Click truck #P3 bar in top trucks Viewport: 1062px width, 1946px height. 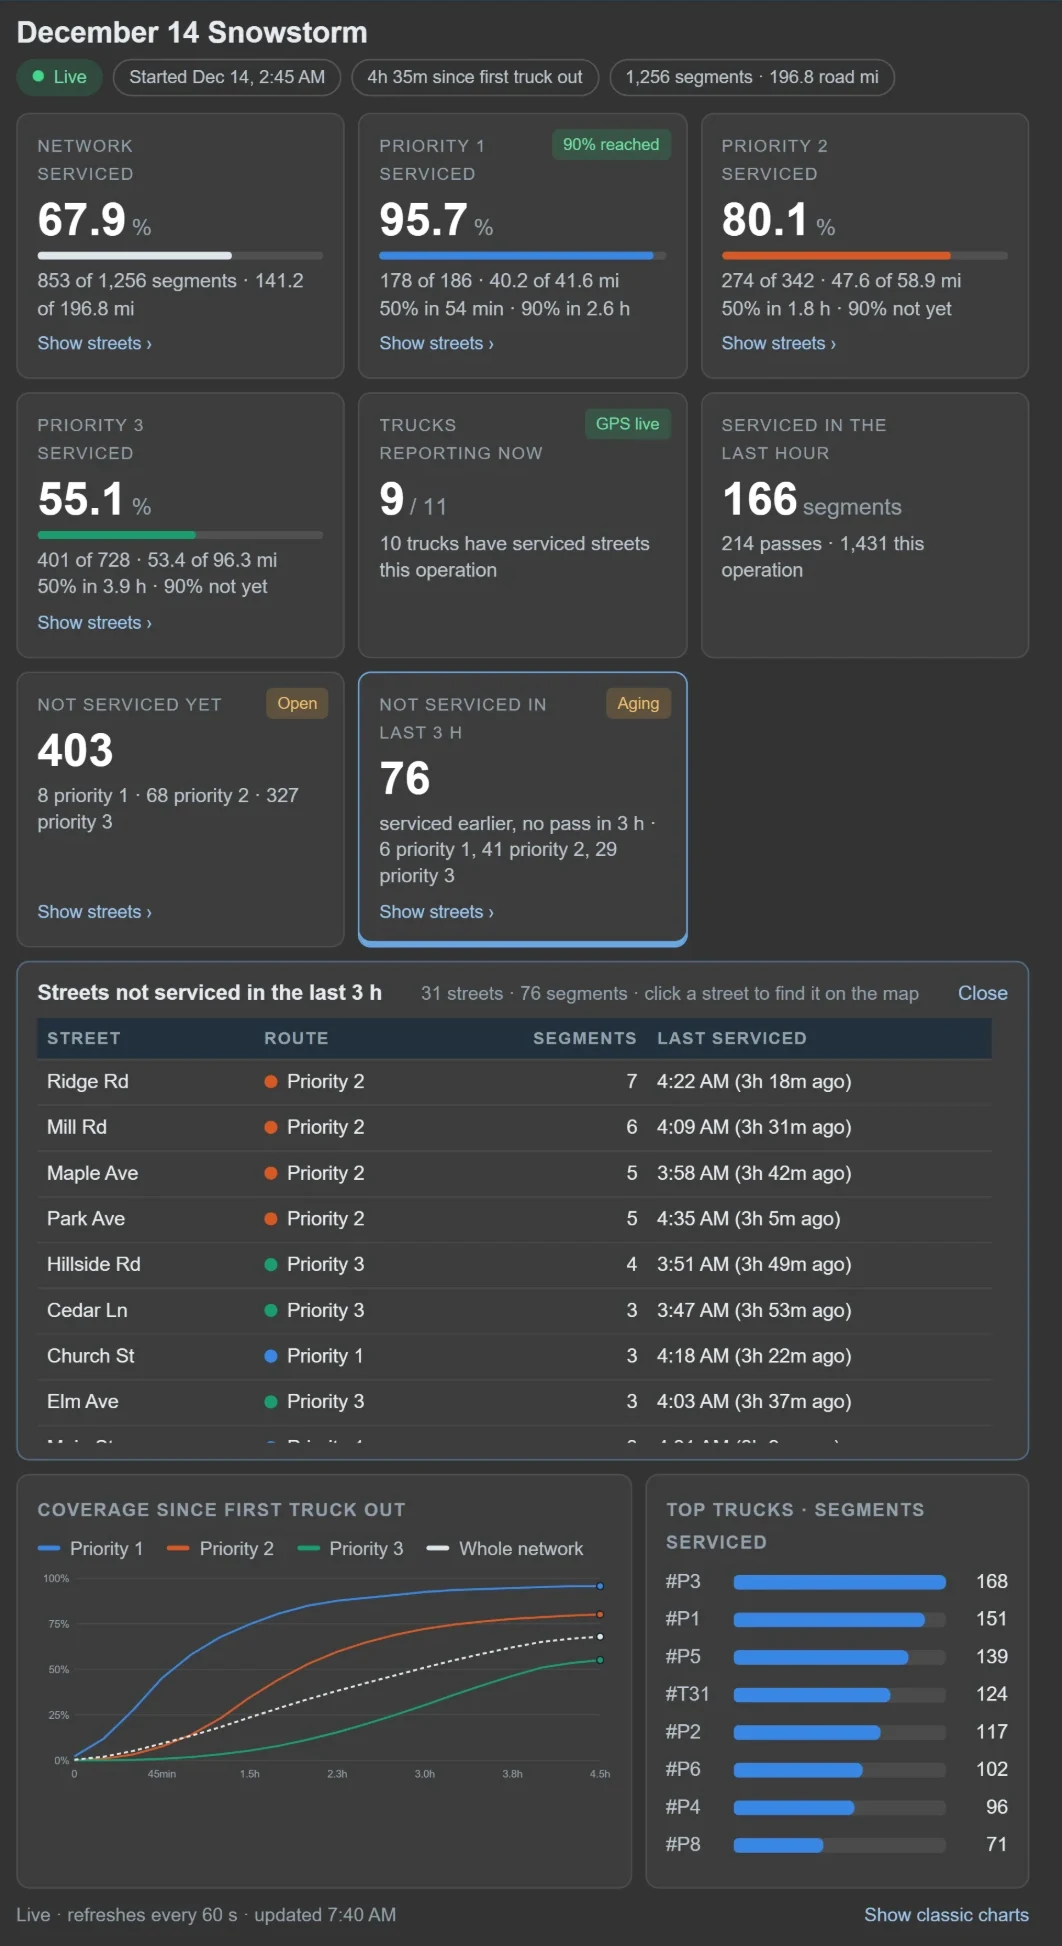[x=839, y=1582]
